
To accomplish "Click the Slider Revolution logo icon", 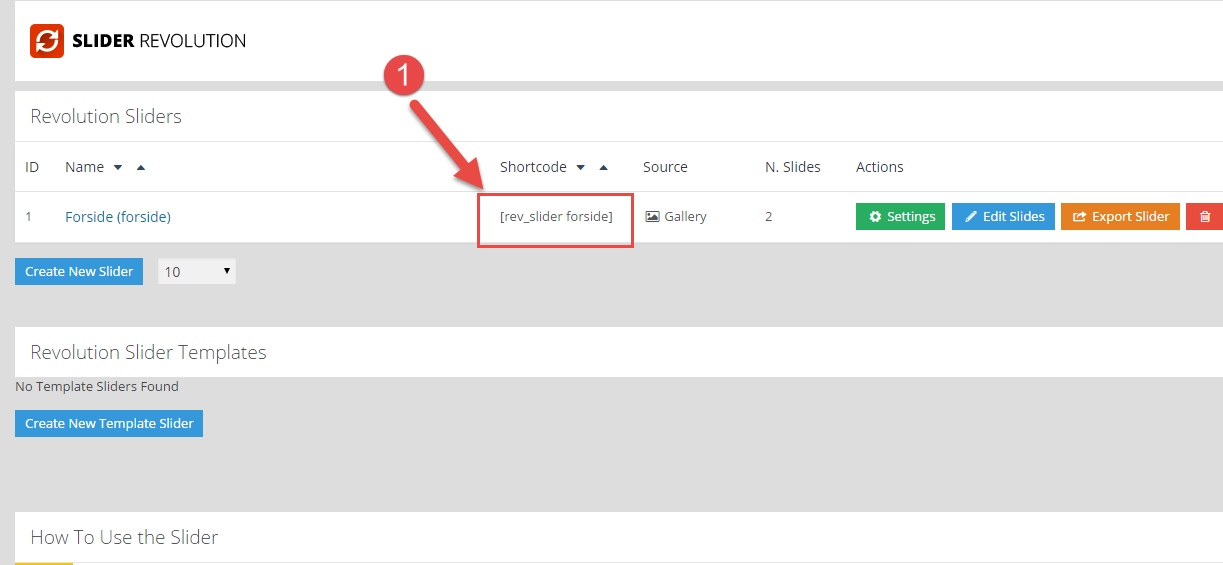I will pyautogui.click(x=47, y=41).
